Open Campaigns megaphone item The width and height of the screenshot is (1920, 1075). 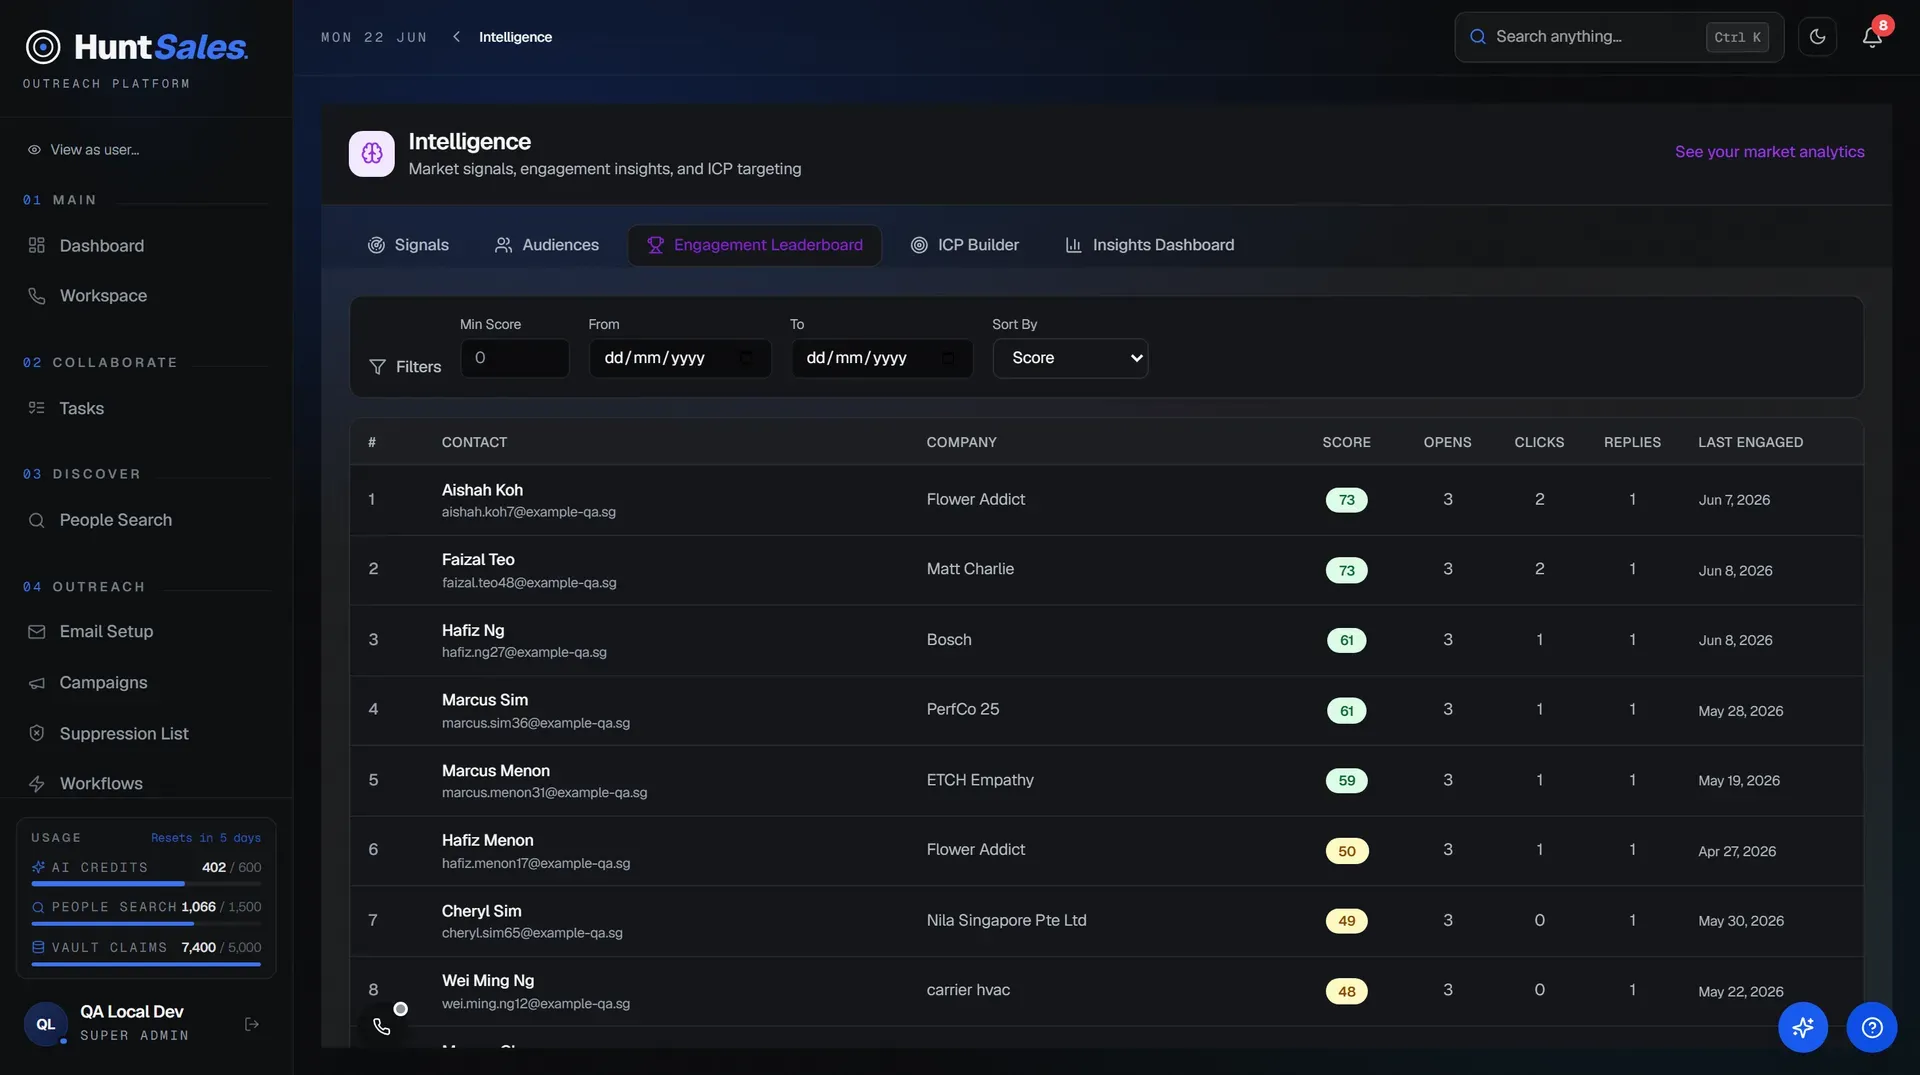103,683
